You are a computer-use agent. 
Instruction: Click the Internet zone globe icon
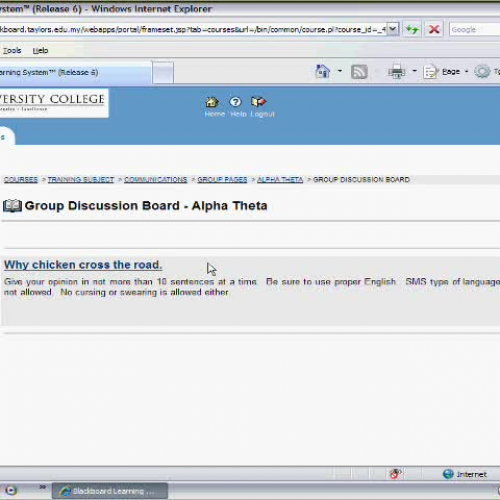[x=448, y=474]
